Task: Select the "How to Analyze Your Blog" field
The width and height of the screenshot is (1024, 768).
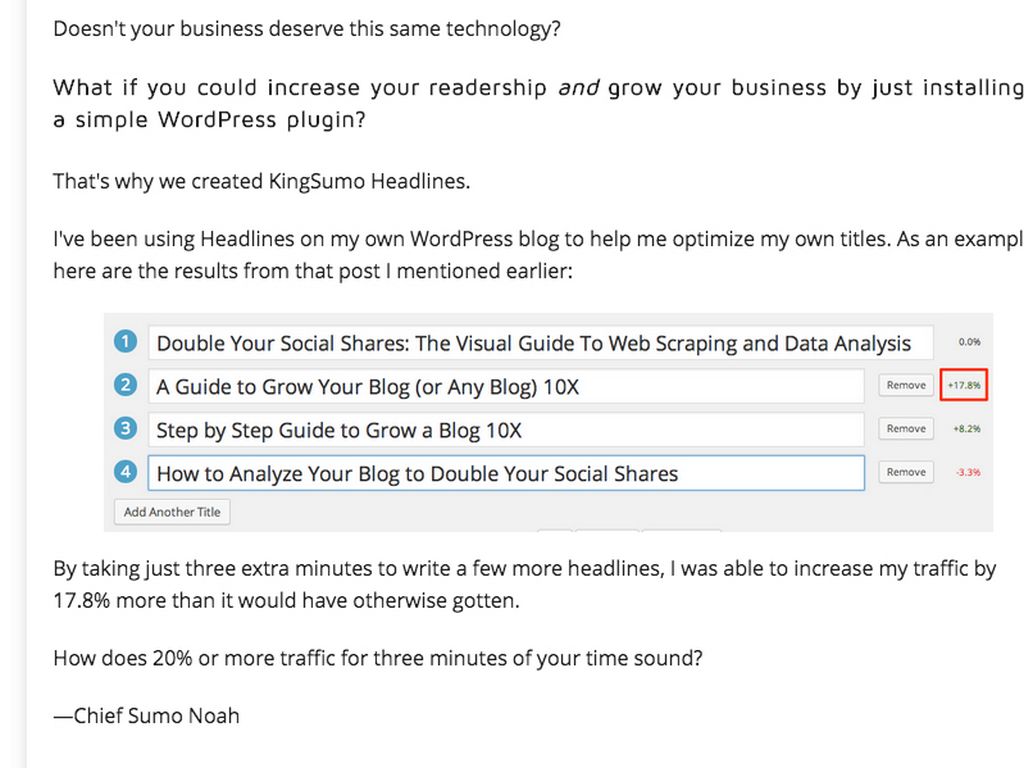Action: coord(505,473)
